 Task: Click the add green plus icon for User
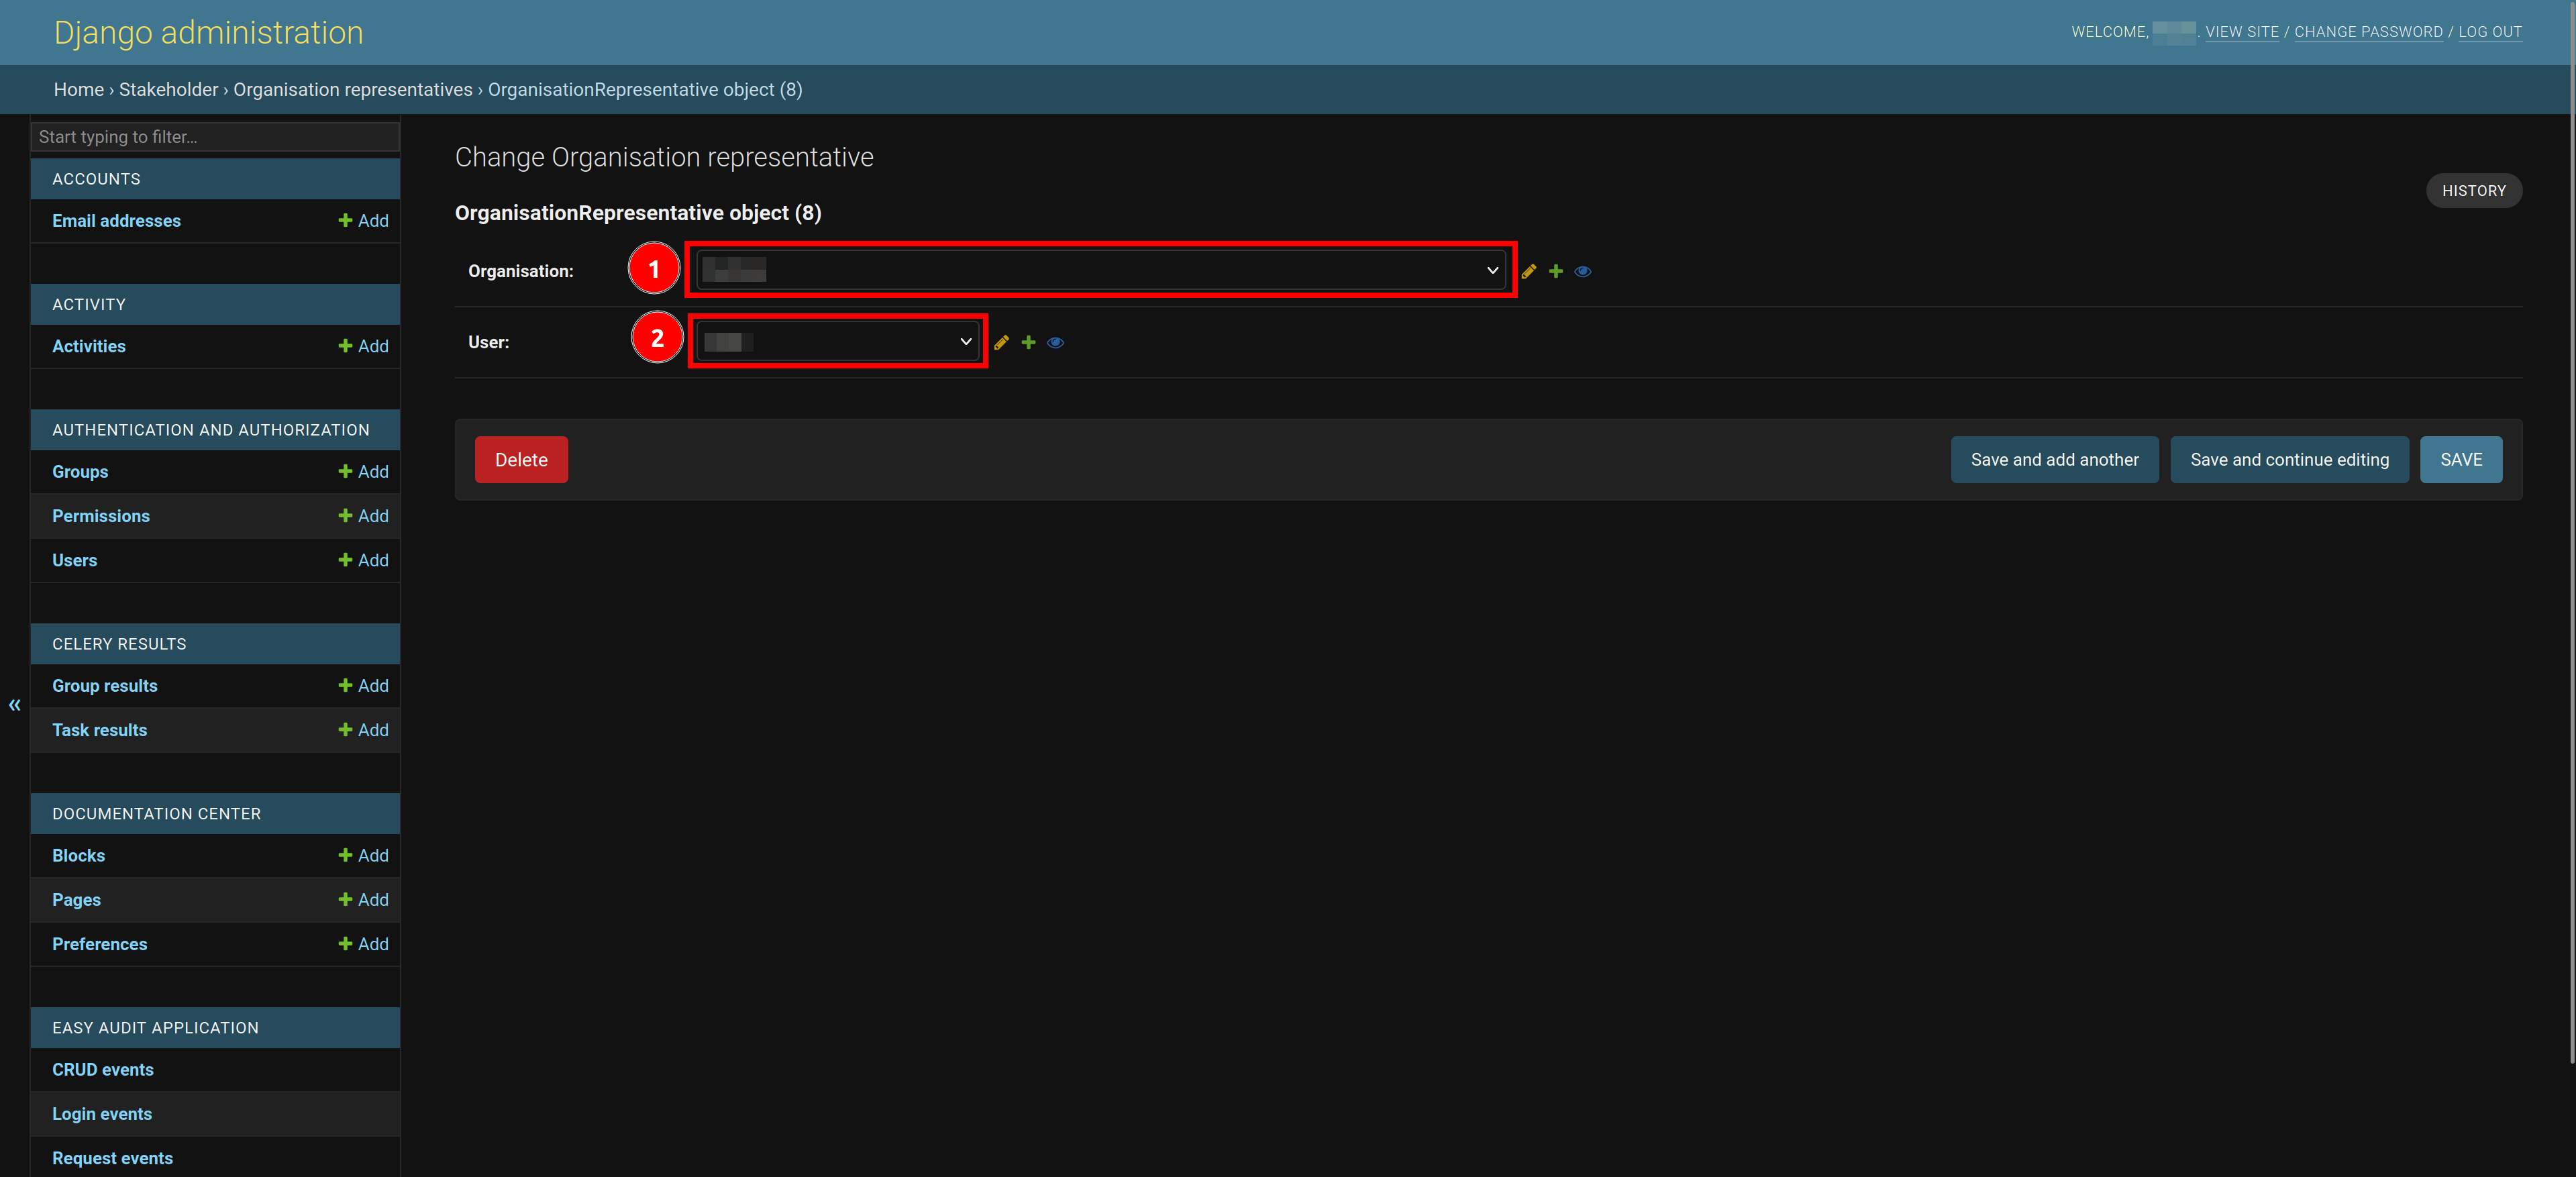[1029, 342]
